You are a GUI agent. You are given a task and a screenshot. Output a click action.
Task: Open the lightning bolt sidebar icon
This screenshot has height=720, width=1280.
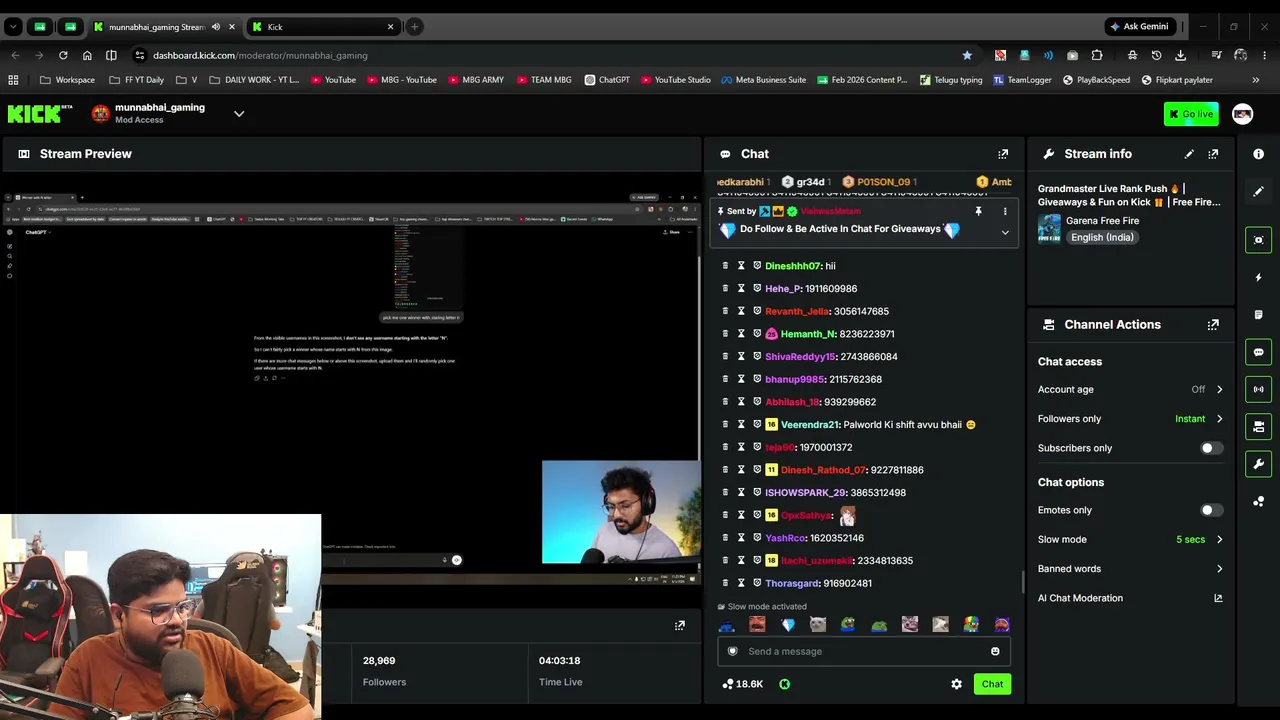1259,277
